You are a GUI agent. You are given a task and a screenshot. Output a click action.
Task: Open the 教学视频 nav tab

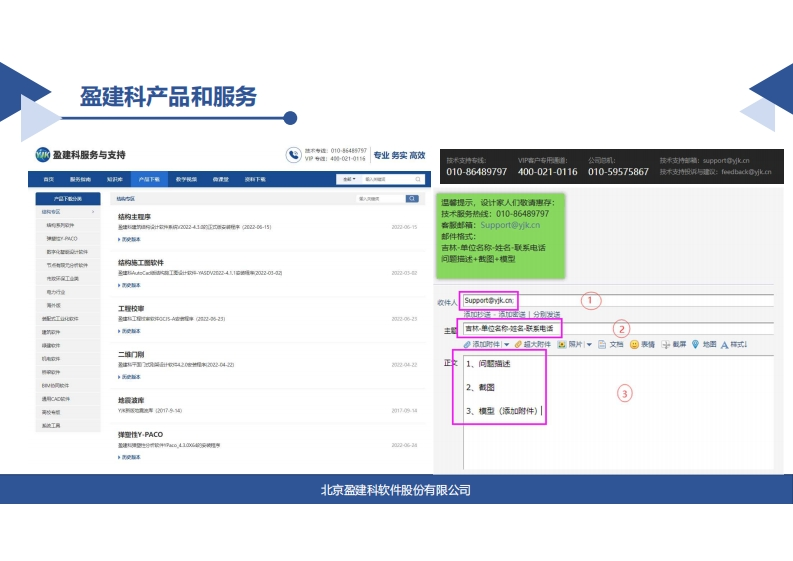[x=186, y=180]
